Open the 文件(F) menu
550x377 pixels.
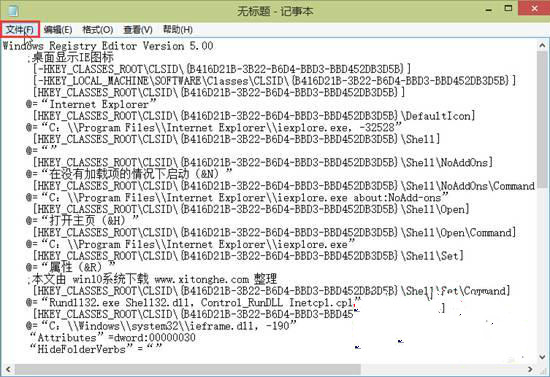(x=20, y=29)
